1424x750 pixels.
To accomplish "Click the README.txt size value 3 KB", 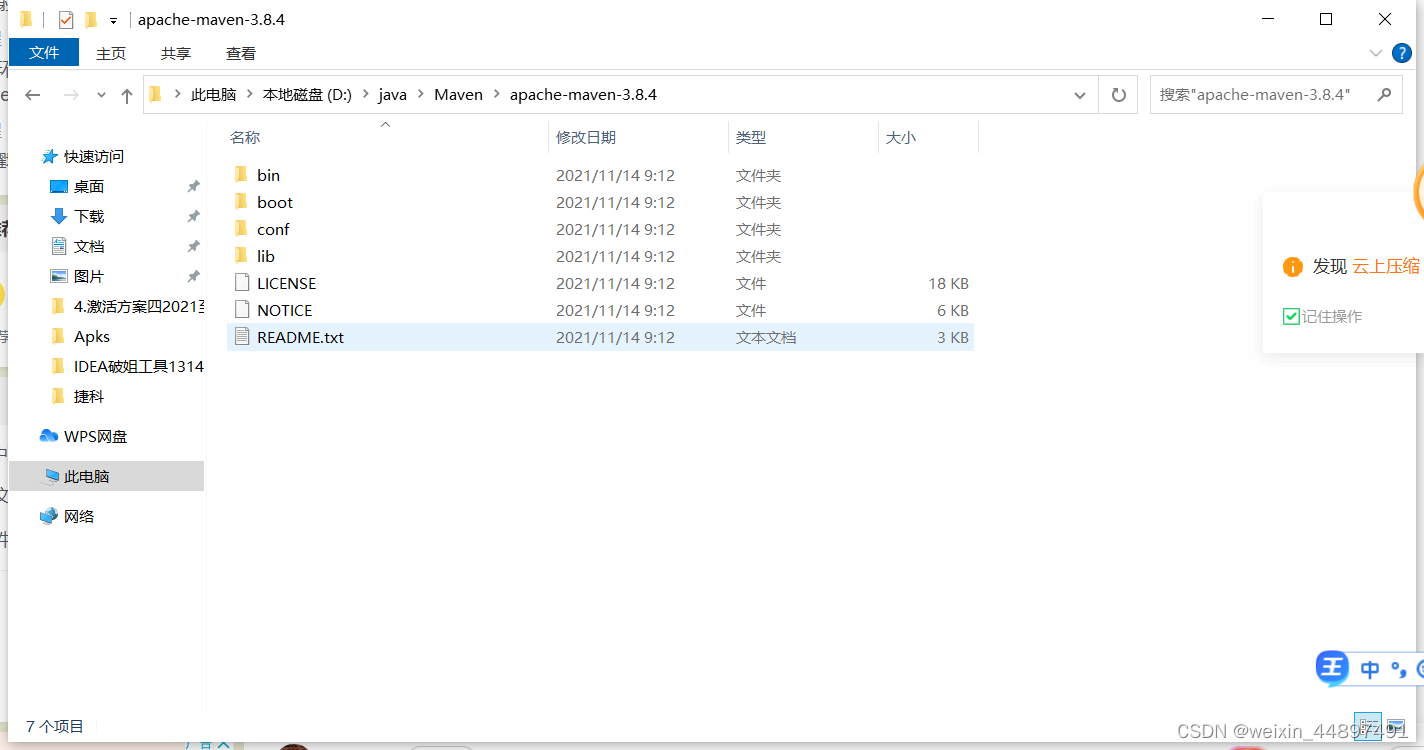I will 952,337.
